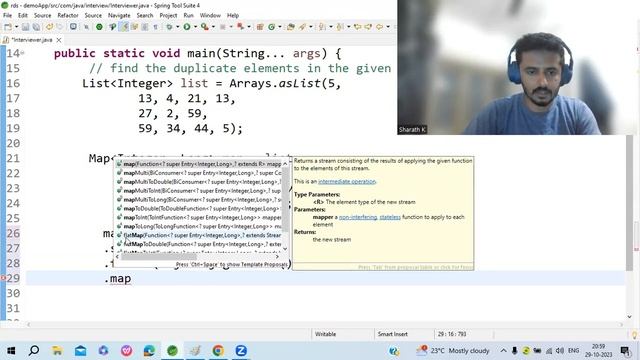
Task: Click the New Java Package icon
Action: point(260,27)
